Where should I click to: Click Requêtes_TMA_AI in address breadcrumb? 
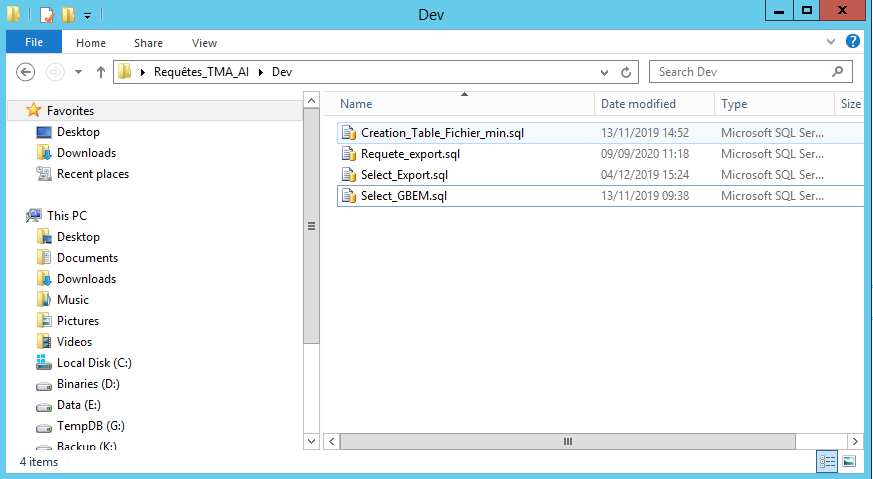pos(201,72)
